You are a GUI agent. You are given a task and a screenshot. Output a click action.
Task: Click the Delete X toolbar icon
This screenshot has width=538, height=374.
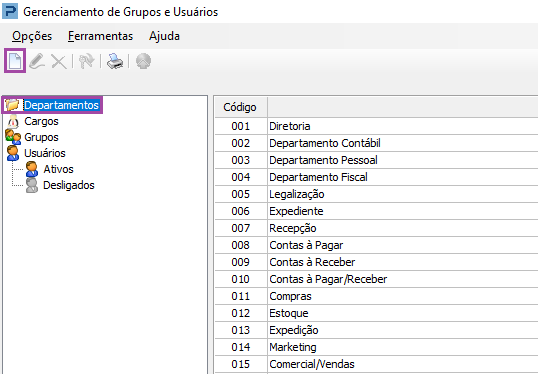pyautogui.click(x=58, y=62)
